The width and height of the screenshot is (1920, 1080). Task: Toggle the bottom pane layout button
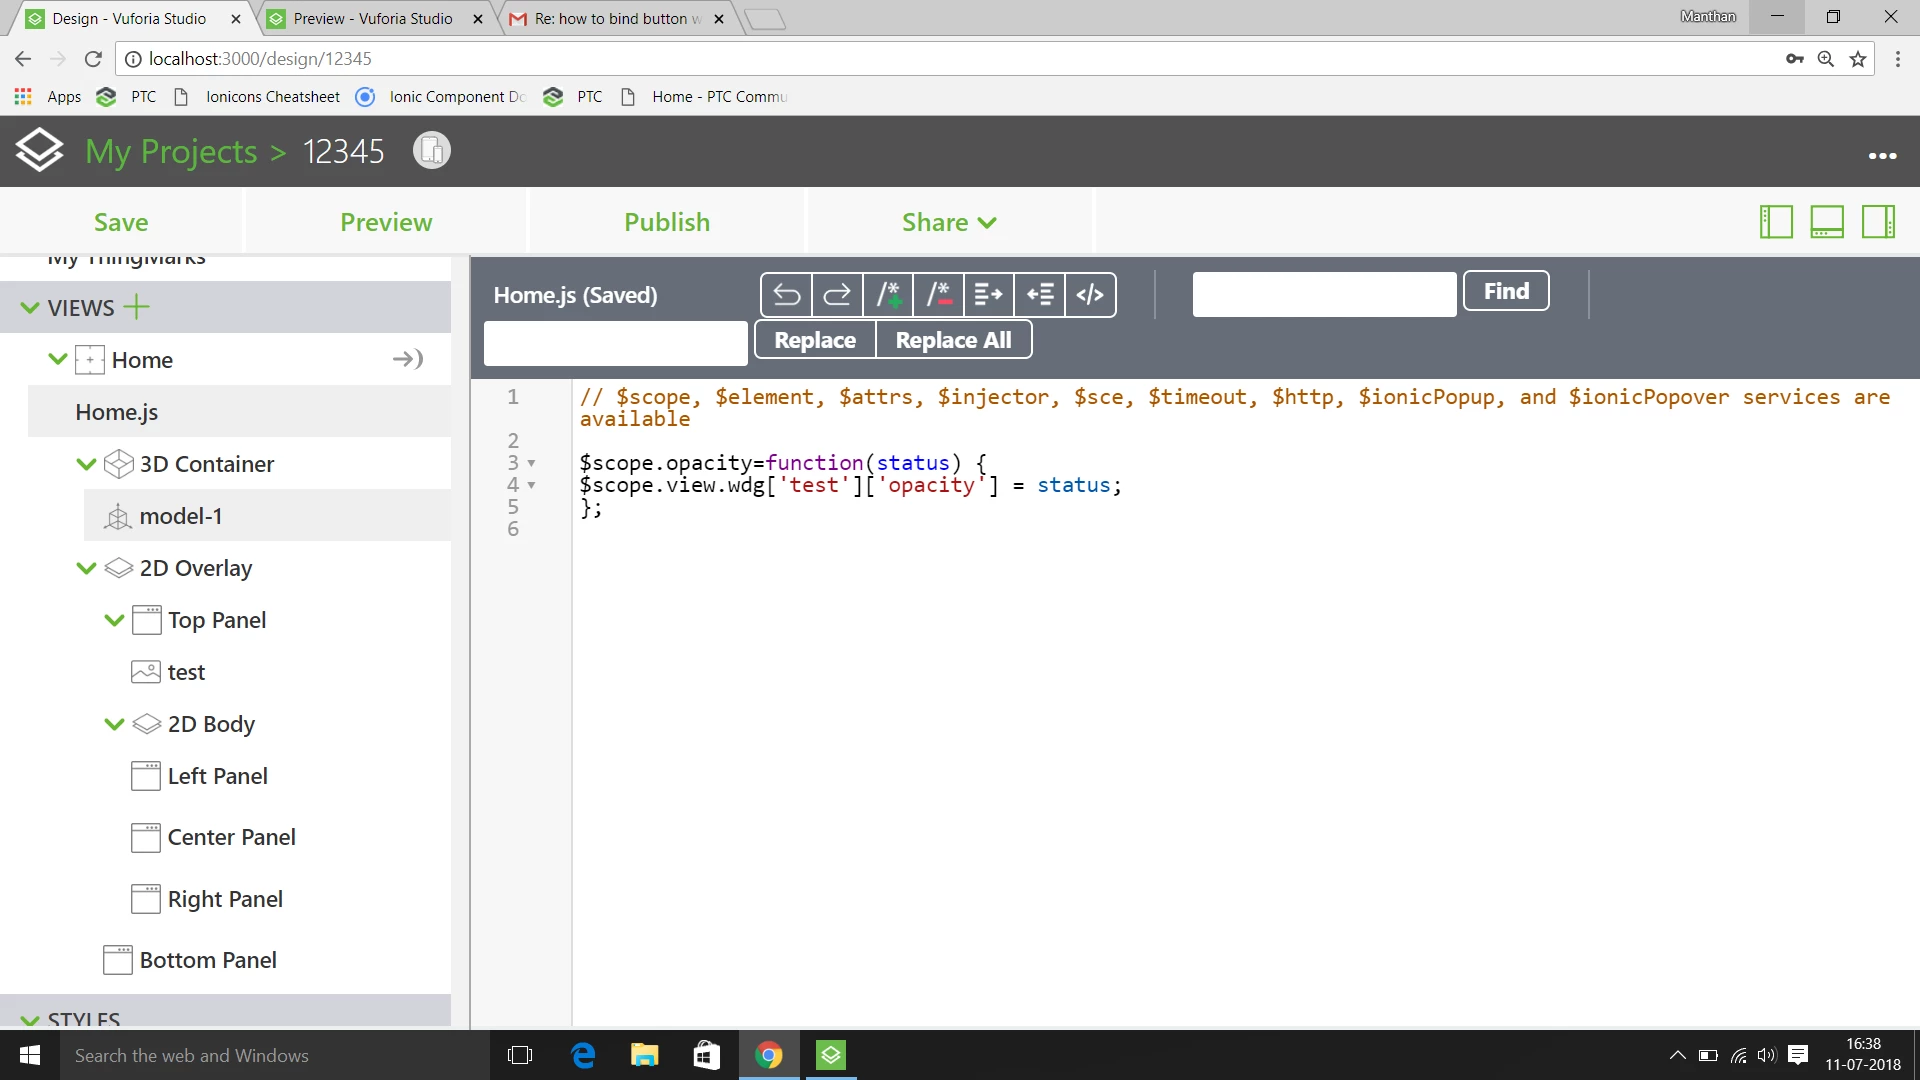(1827, 222)
